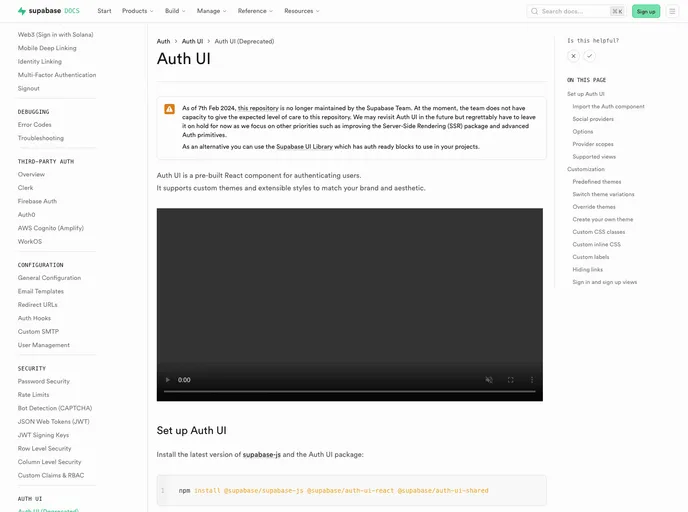The height and width of the screenshot is (512, 688).
Task: Jump to Predefined themes section
Action: (x=597, y=182)
